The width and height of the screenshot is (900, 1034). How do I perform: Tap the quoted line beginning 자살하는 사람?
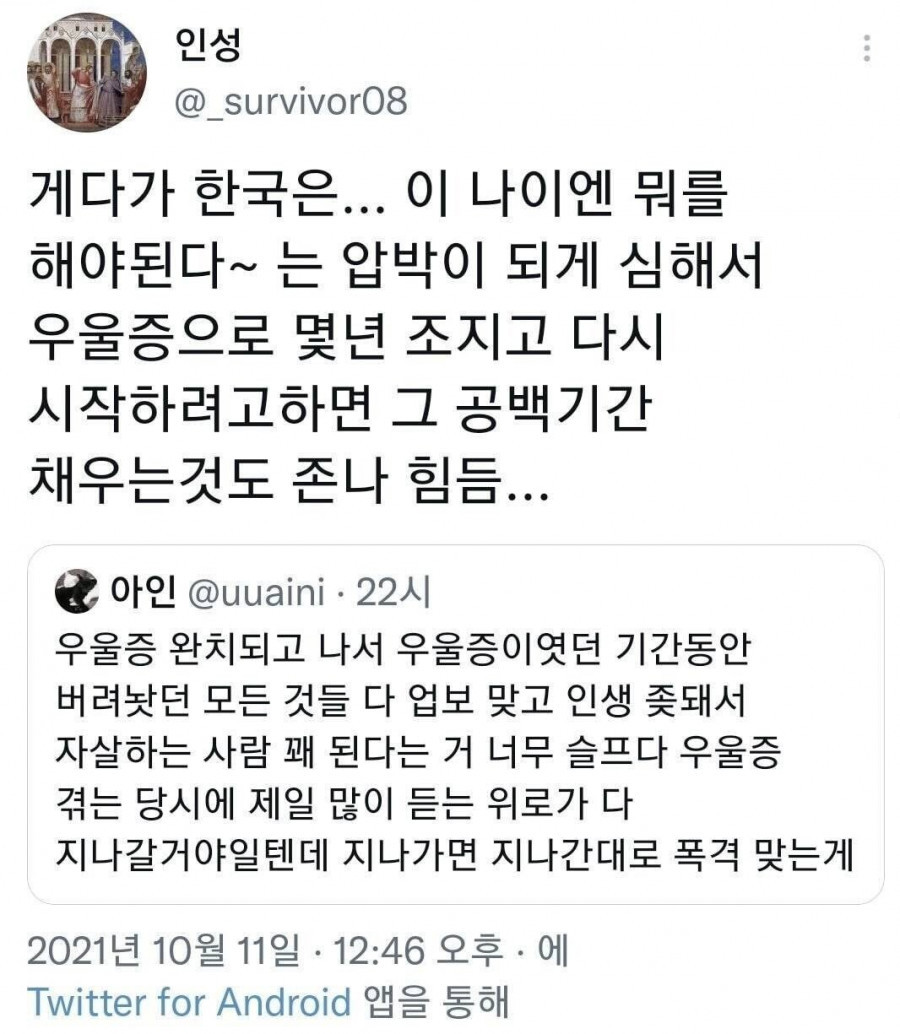418,751
